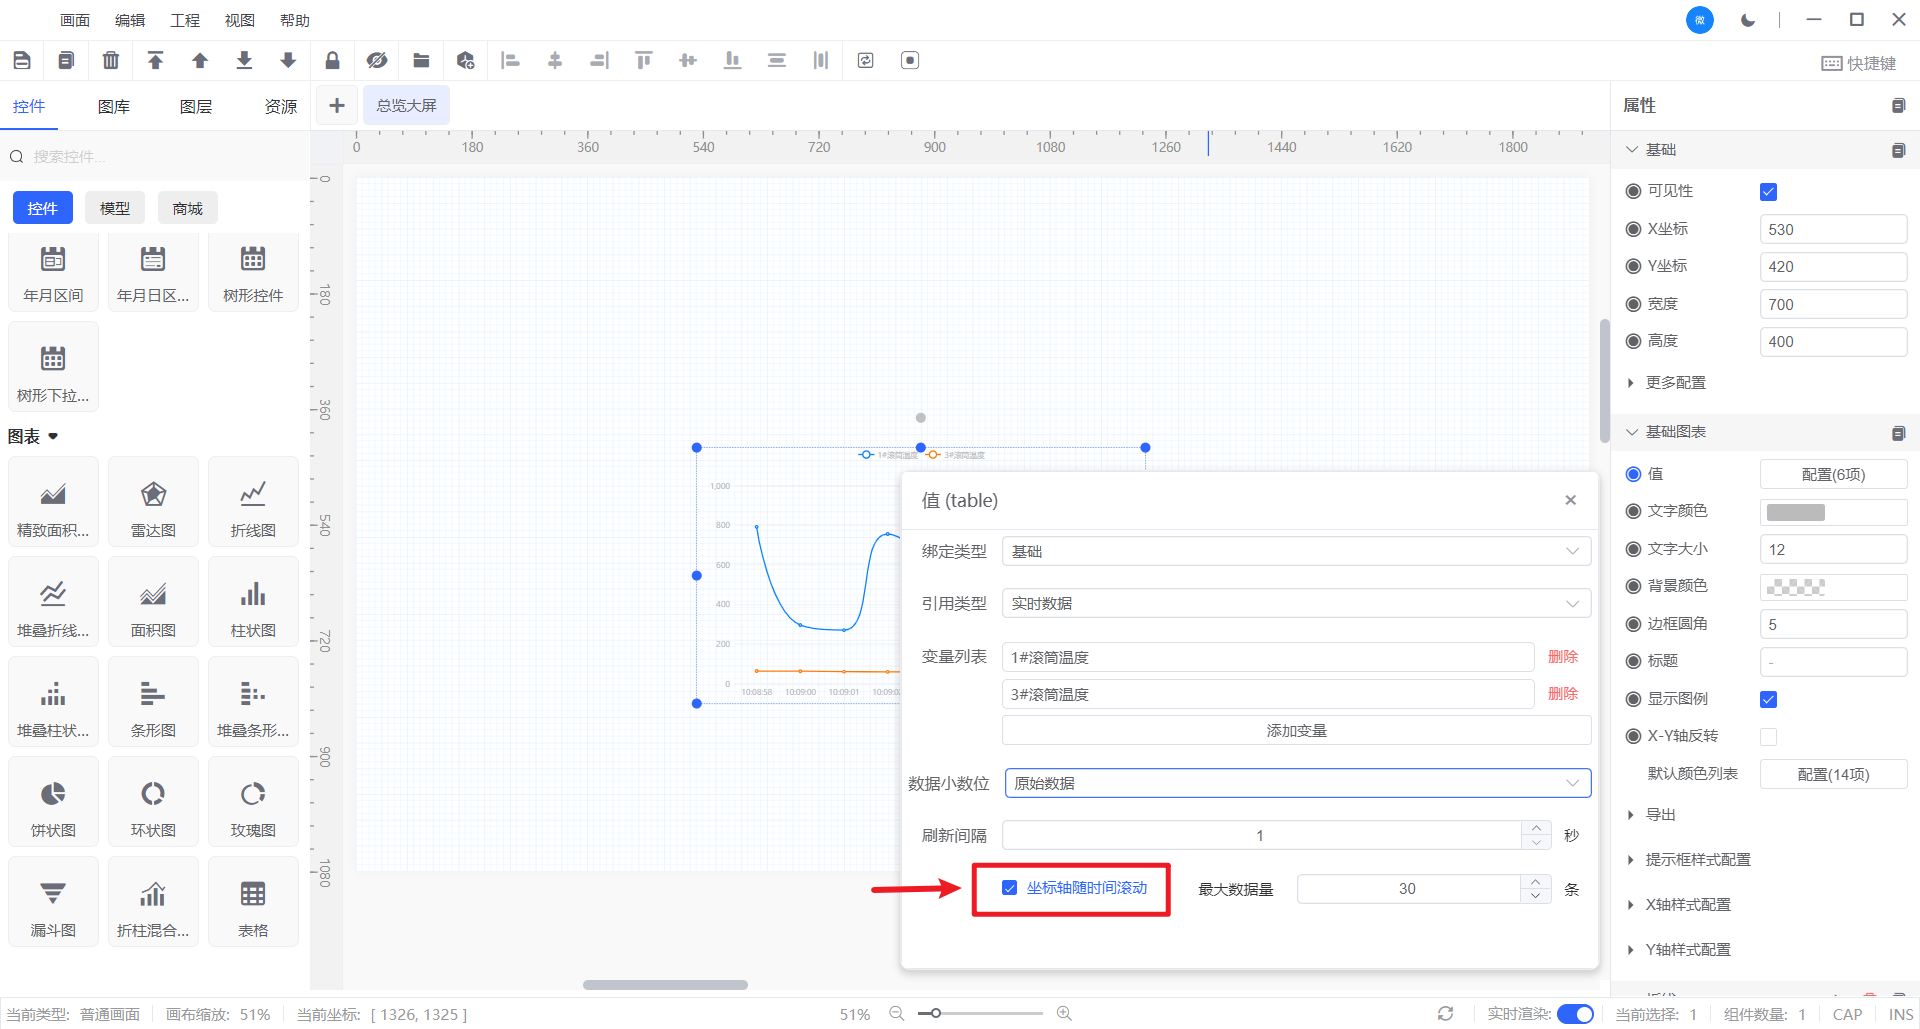Click the 添加变量 button
This screenshot has height=1029, width=1920.
point(1296,731)
